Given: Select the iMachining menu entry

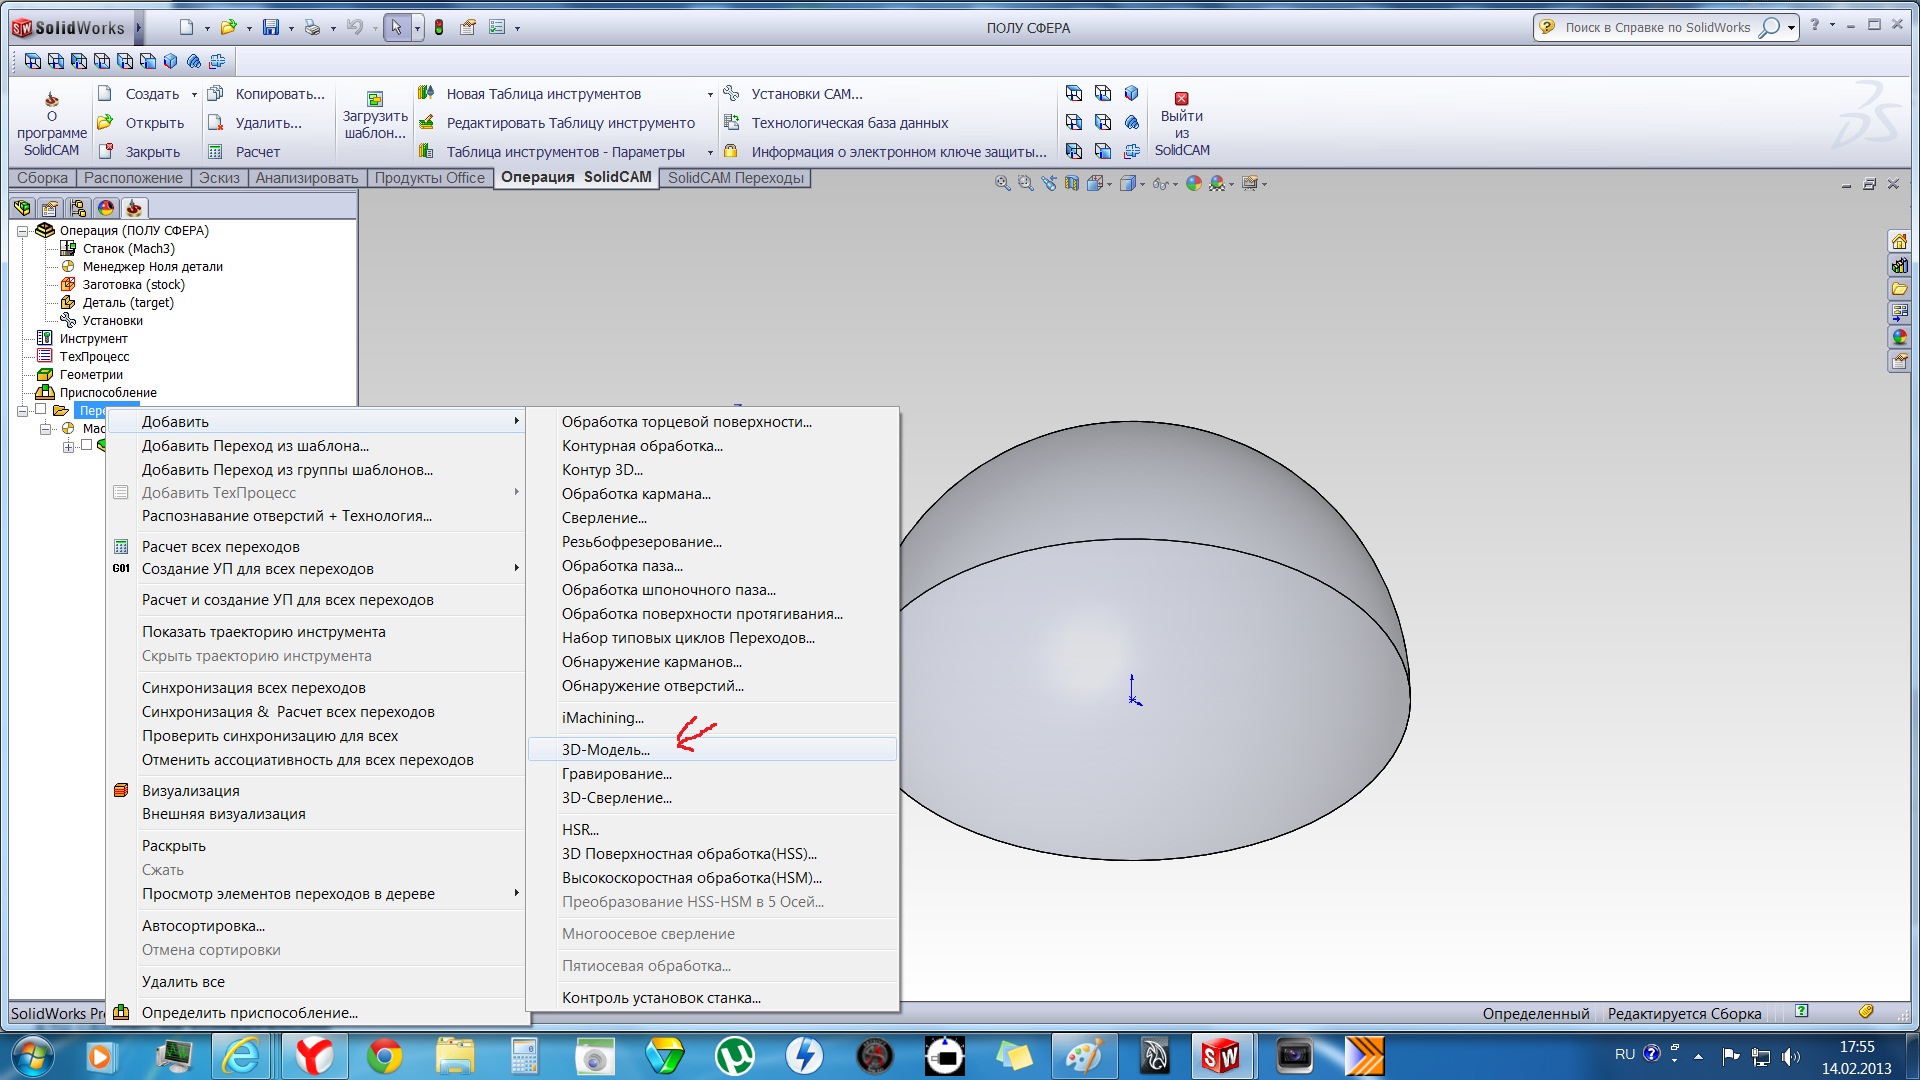Looking at the screenshot, I should click(602, 718).
